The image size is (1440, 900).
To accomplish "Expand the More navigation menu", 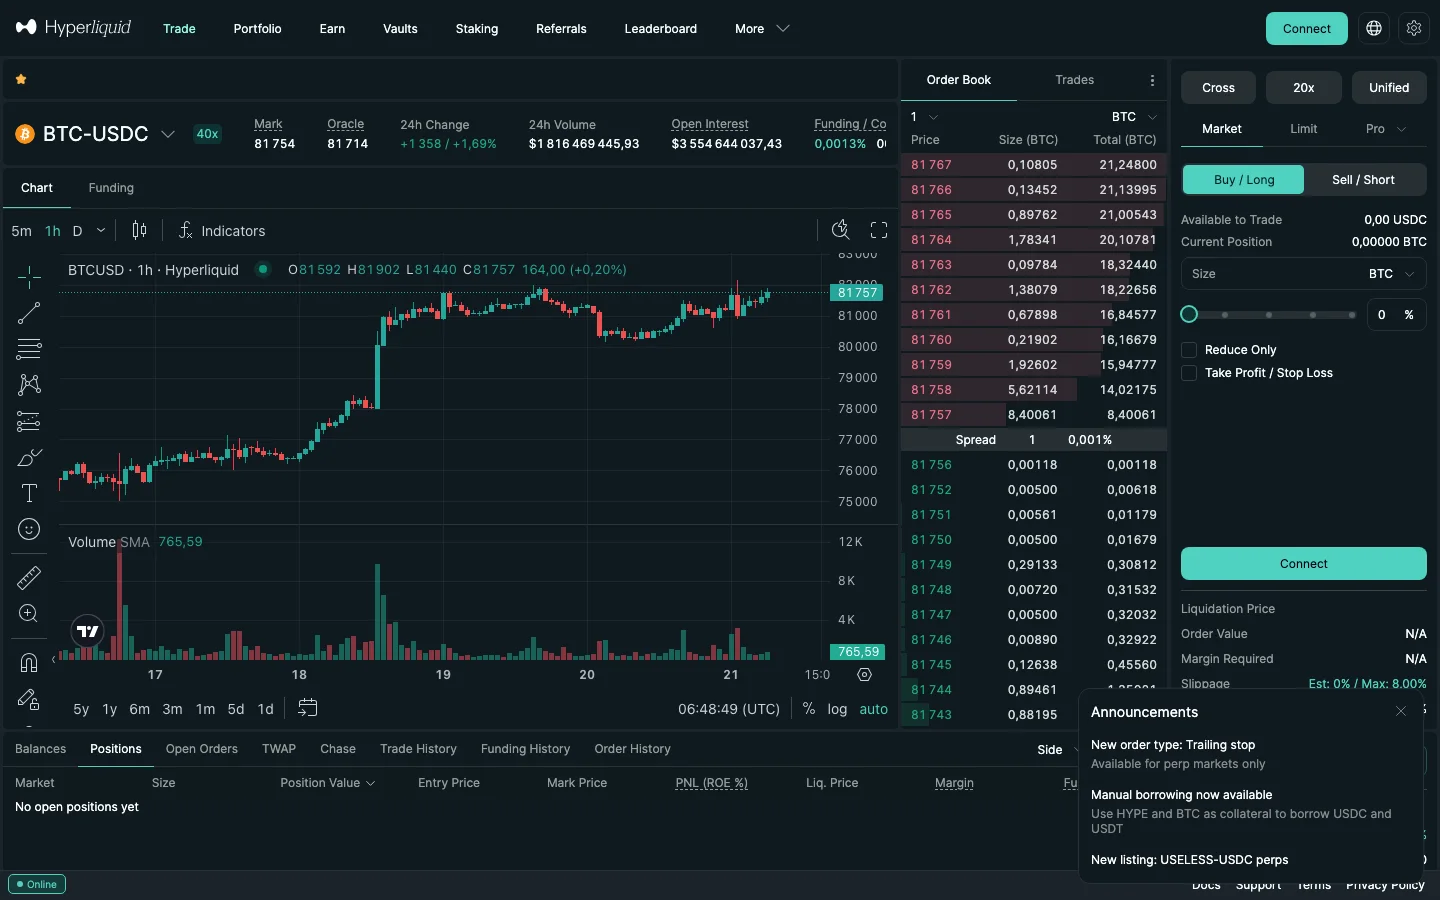I will (762, 29).
